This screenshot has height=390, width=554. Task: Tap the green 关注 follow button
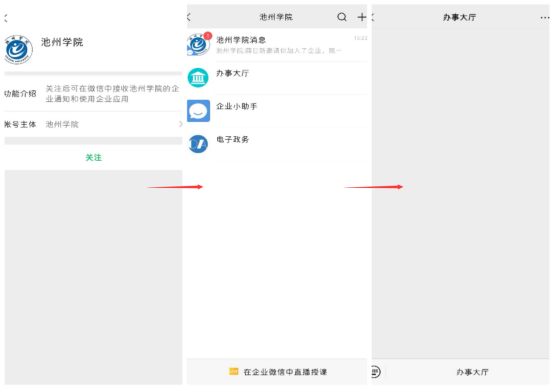pyautogui.click(x=94, y=158)
